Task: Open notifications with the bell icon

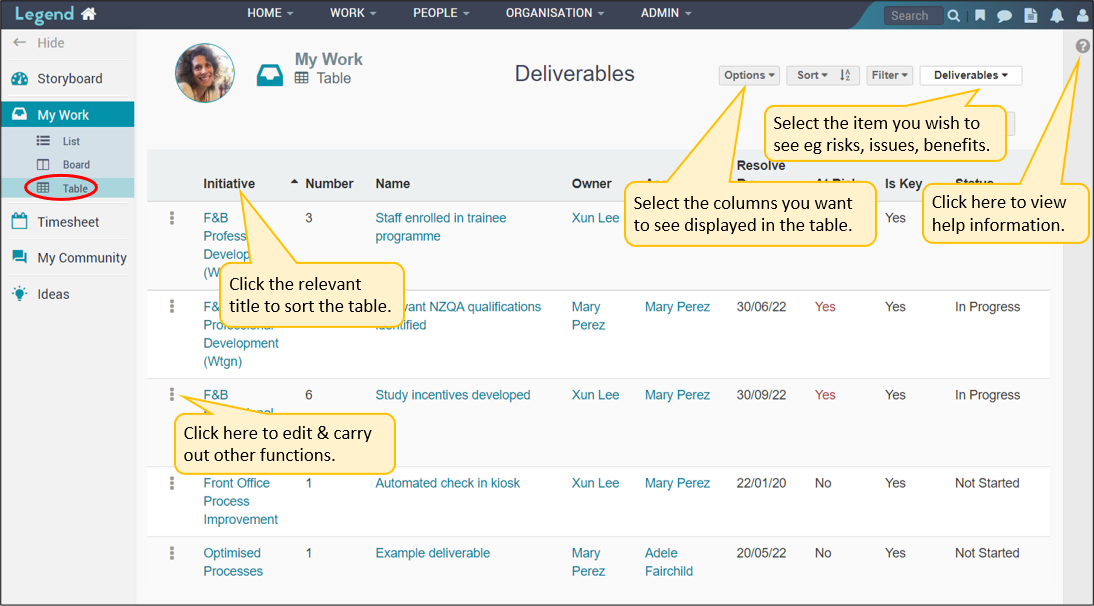Action: [1056, 15]
